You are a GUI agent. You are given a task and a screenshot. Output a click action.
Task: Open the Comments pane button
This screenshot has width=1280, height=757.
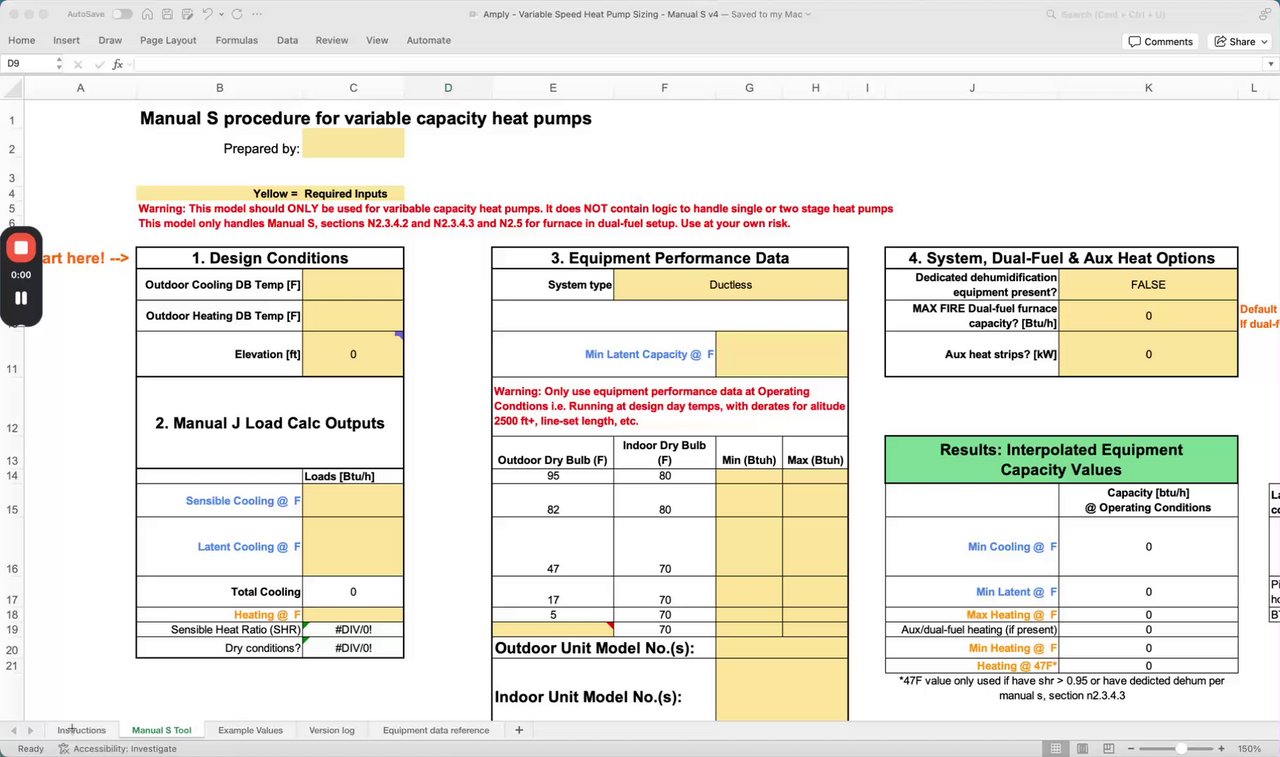click(x=1161, y=41)
